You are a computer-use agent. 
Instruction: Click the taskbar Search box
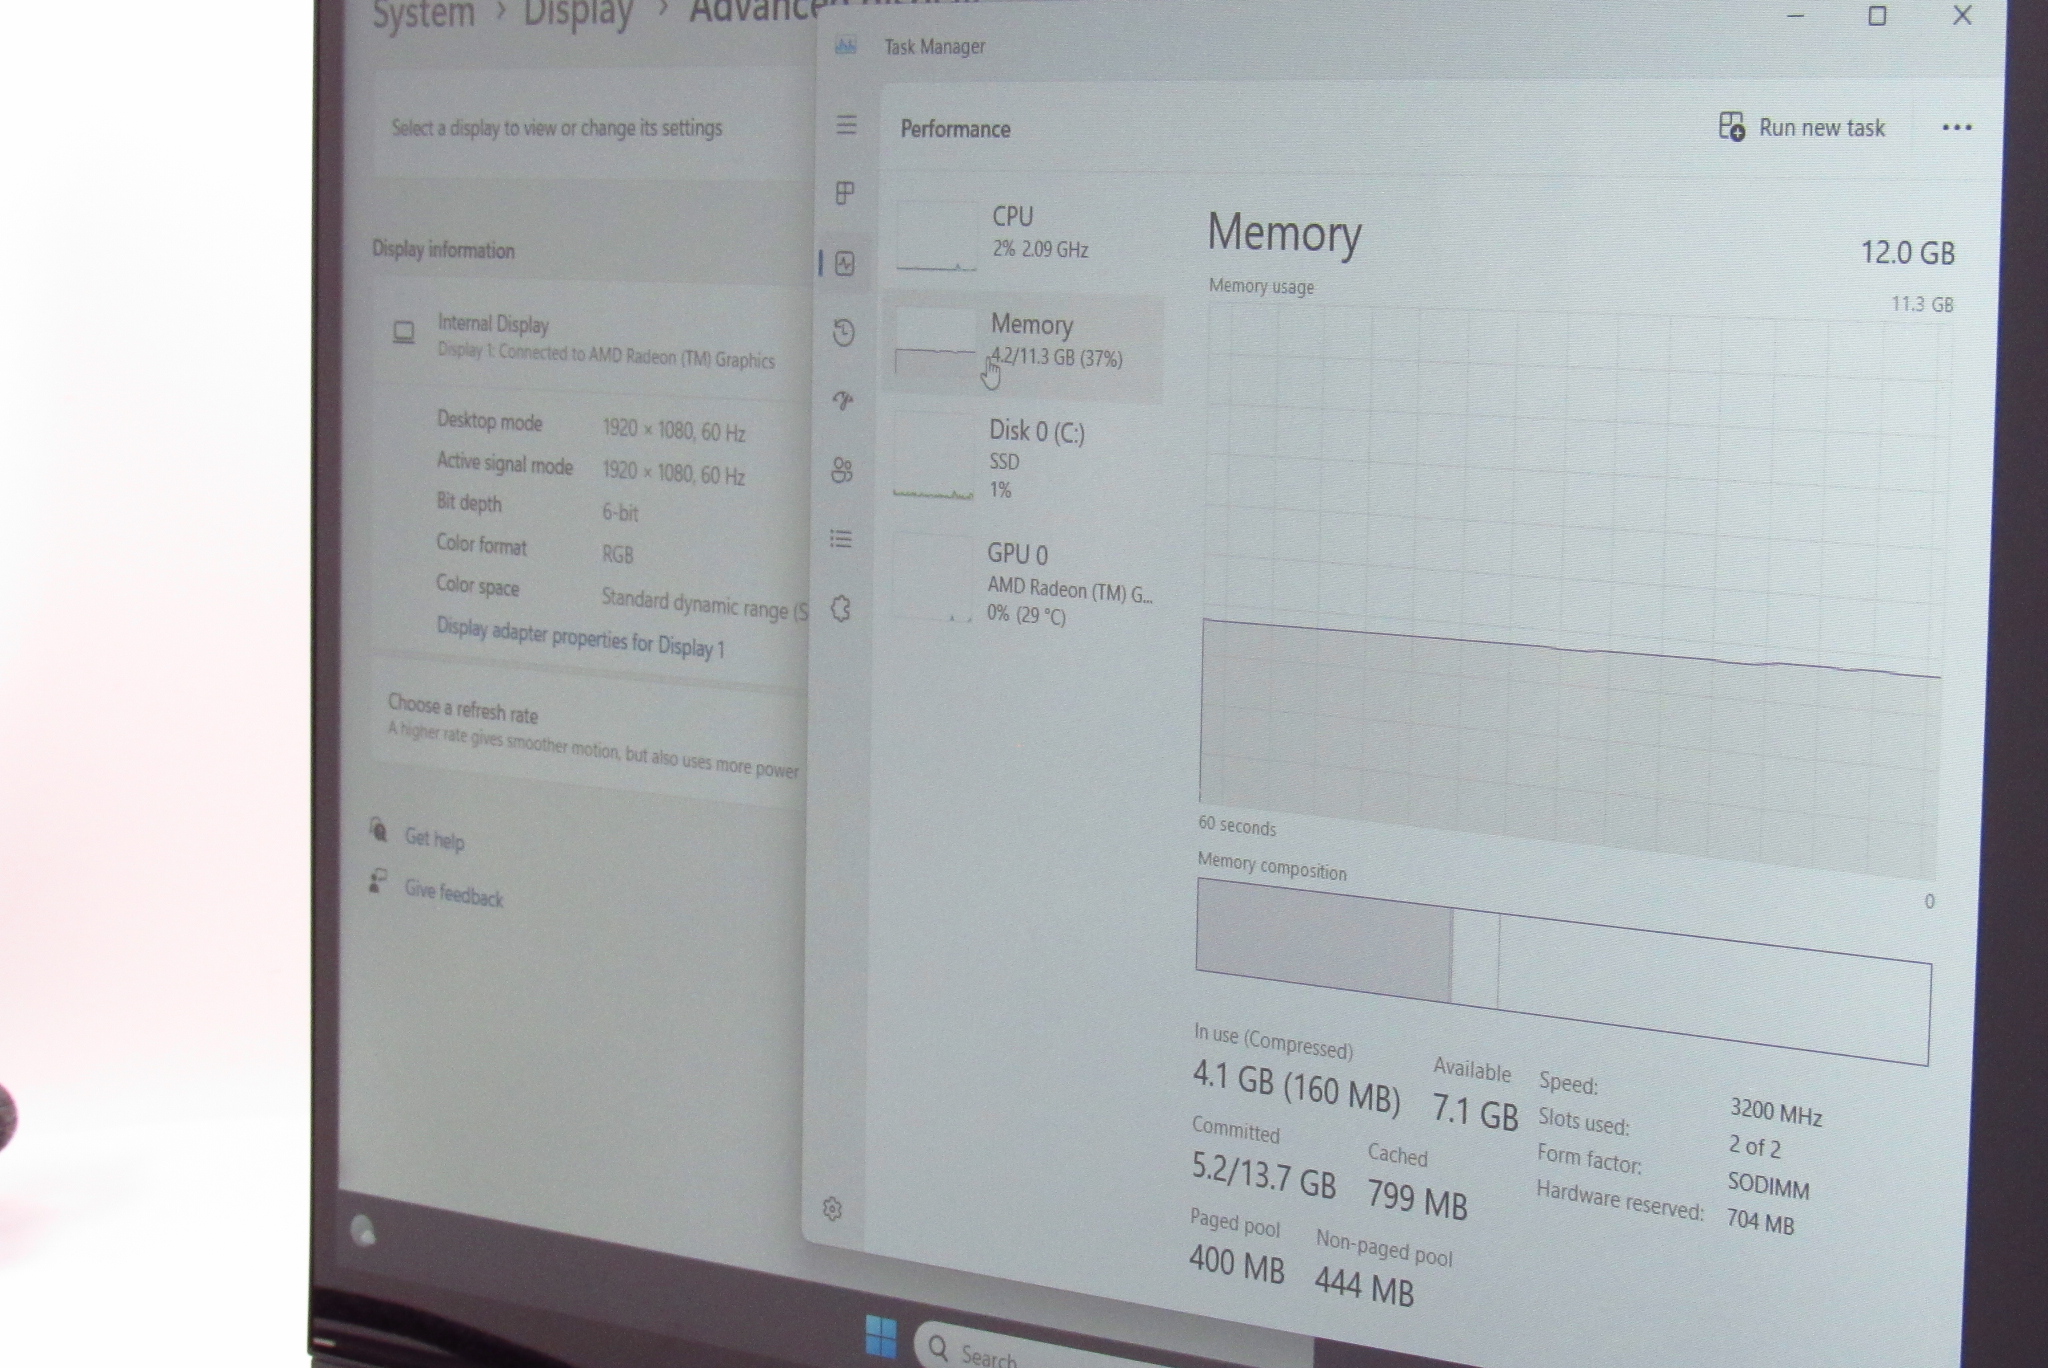(990, 1354)
